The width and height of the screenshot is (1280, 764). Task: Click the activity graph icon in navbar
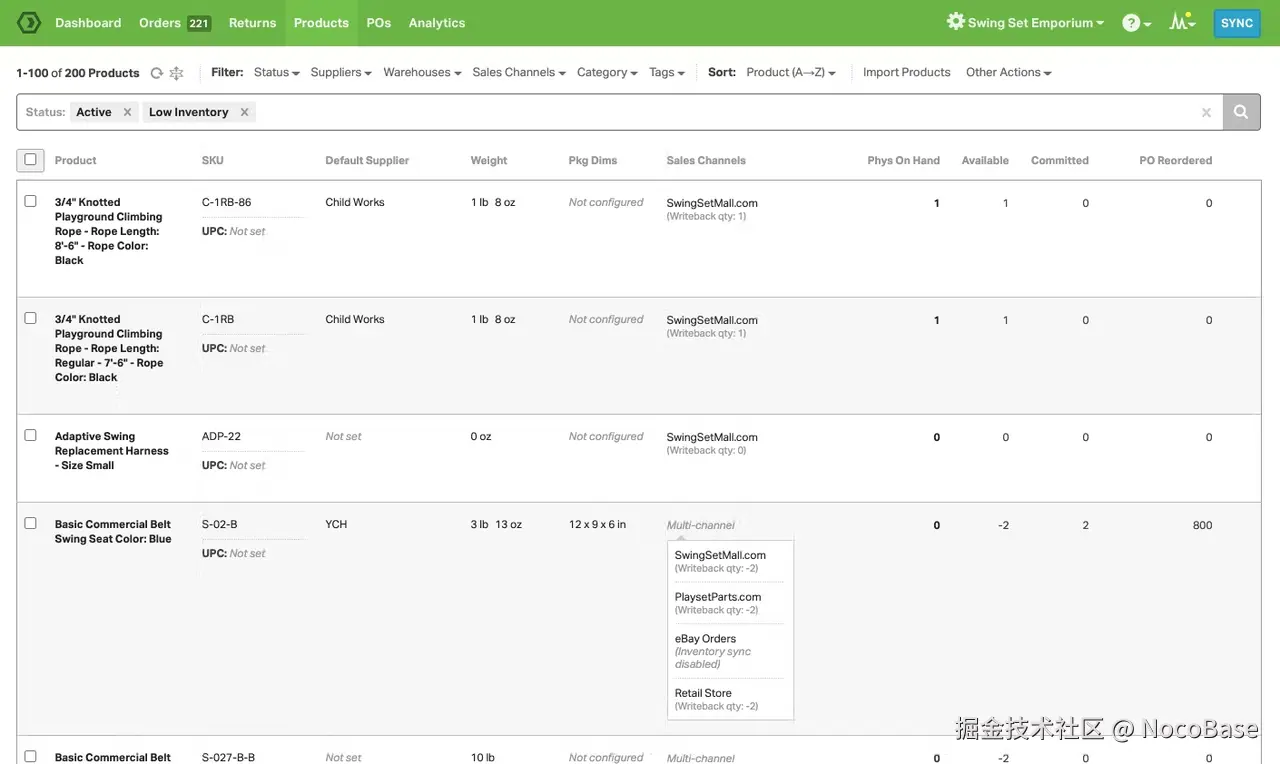click(1182, 22)
